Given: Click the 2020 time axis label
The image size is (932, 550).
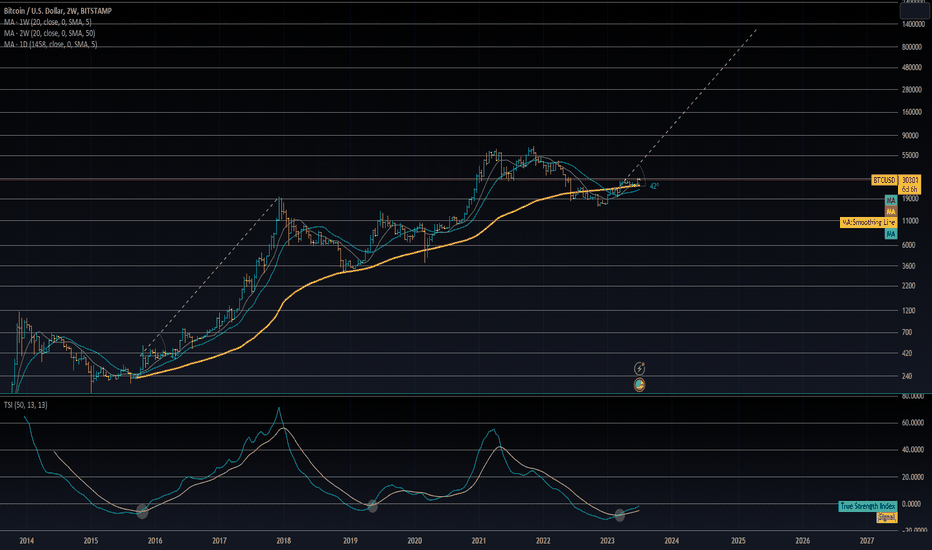Looking at the screenshot, I should 414,540.
